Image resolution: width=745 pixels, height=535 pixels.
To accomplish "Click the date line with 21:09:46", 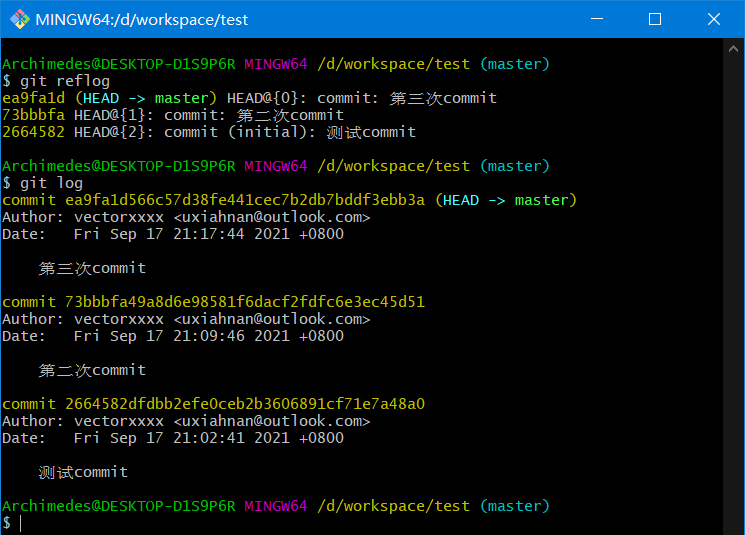I will pyautogui.click(x=173, y=336).
